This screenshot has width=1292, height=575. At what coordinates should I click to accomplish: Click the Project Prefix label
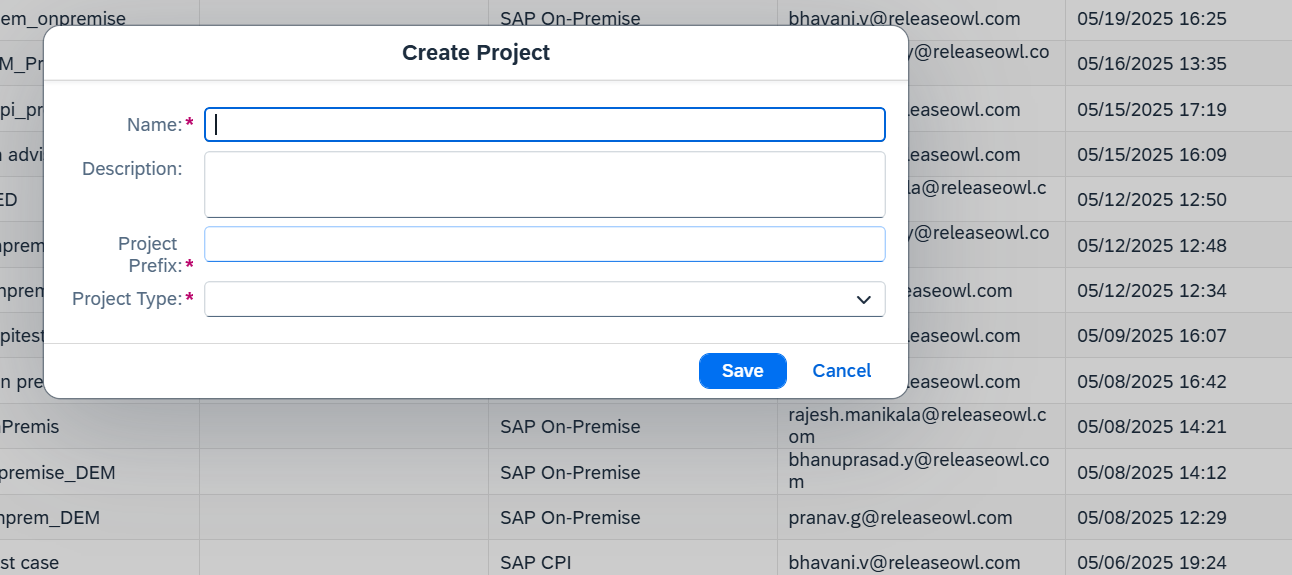click(x=148, y=254)
